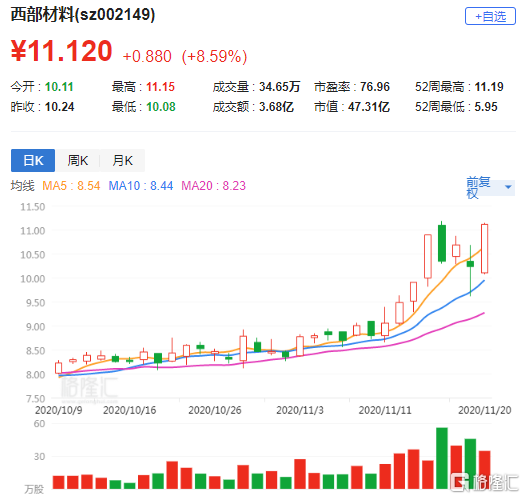Viewport: 525px width, 499px height.
Task: Click the 52-week high value 11.19
Action: click(489, 87)
